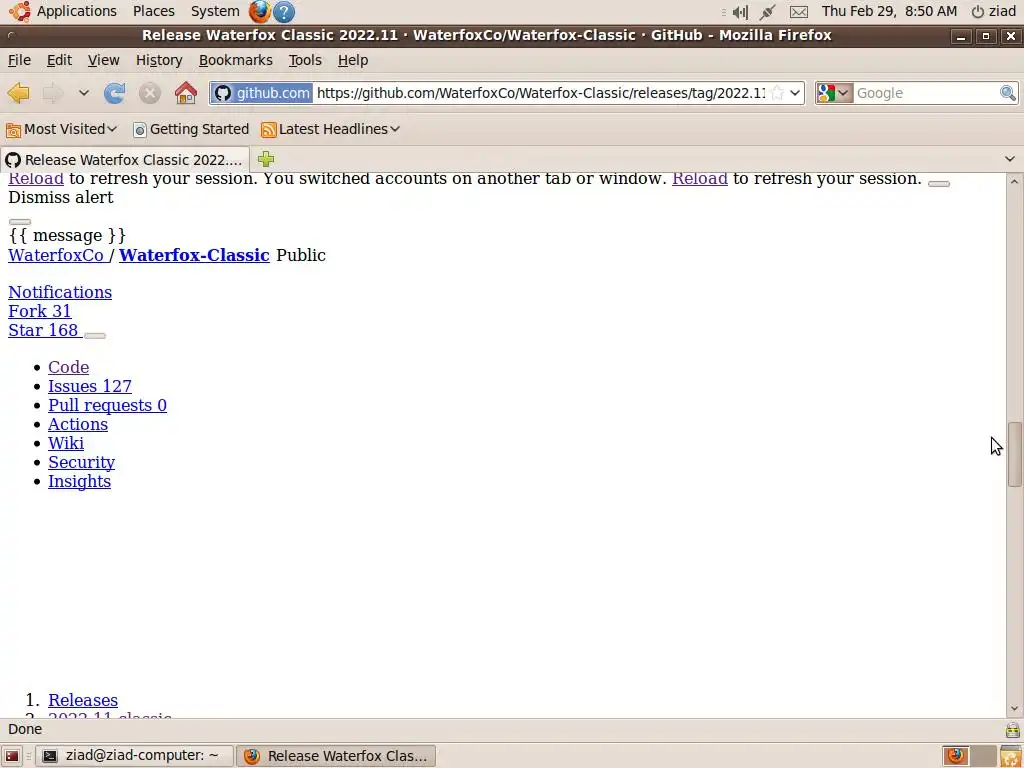
Task: Open the back/forward history dropdown
Action: click(84, 93)
